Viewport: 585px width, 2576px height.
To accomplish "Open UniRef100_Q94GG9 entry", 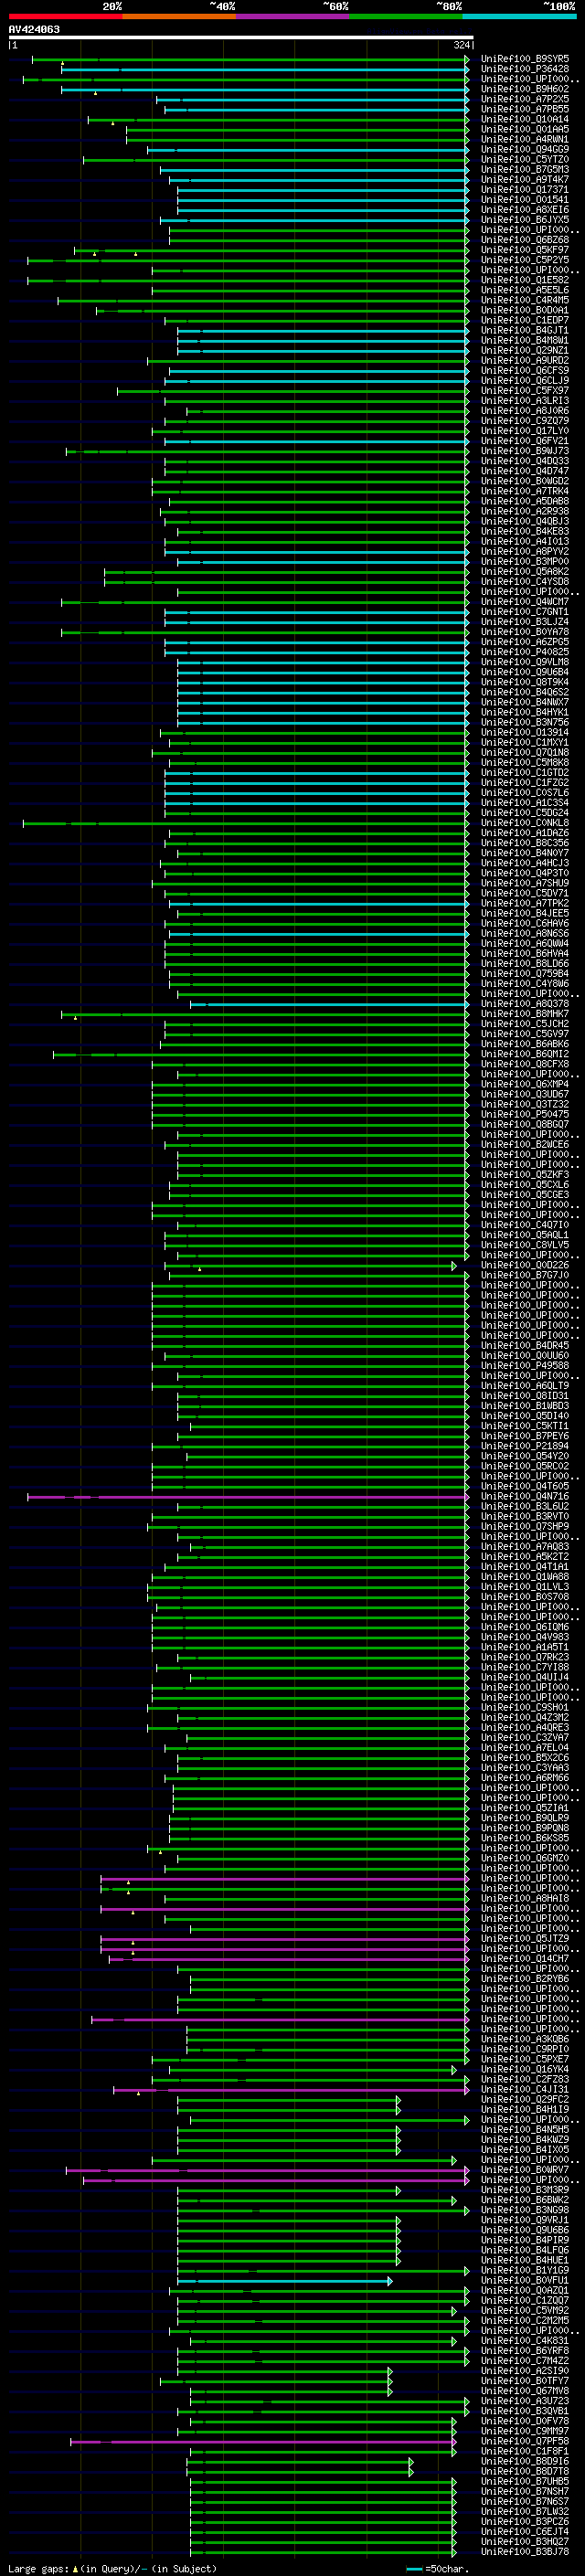I will tap(525, 149).
